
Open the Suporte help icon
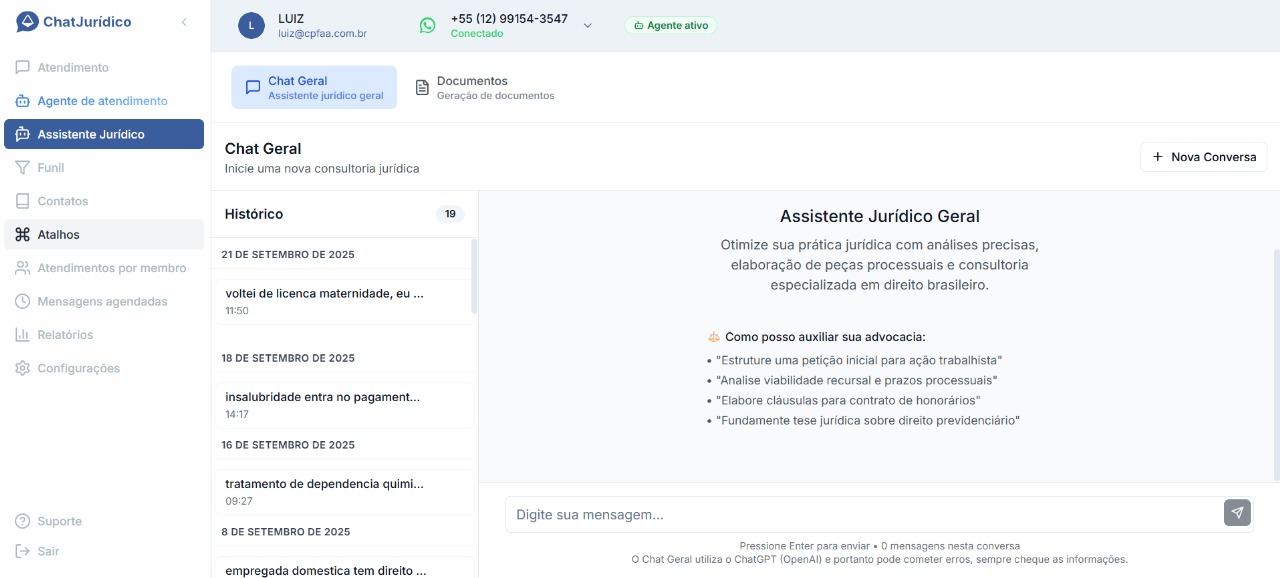click(x=22, y=521)
